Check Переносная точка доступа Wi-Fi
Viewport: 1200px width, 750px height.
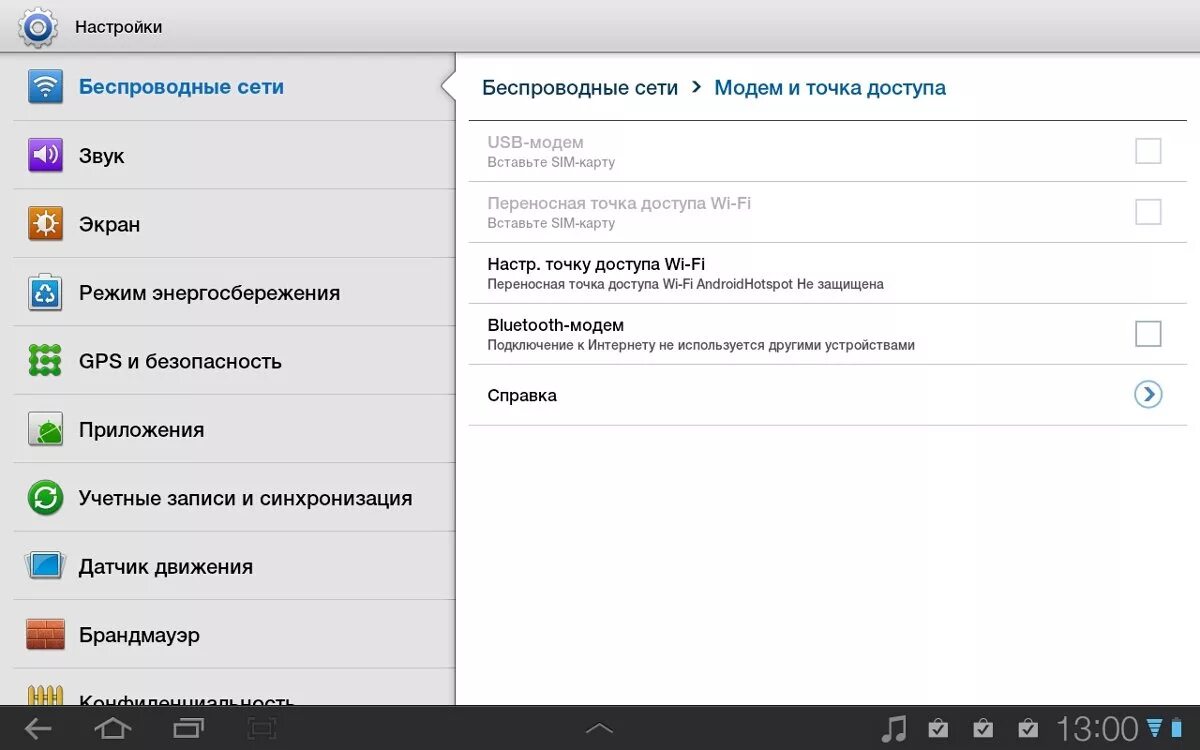[1147, 211]
